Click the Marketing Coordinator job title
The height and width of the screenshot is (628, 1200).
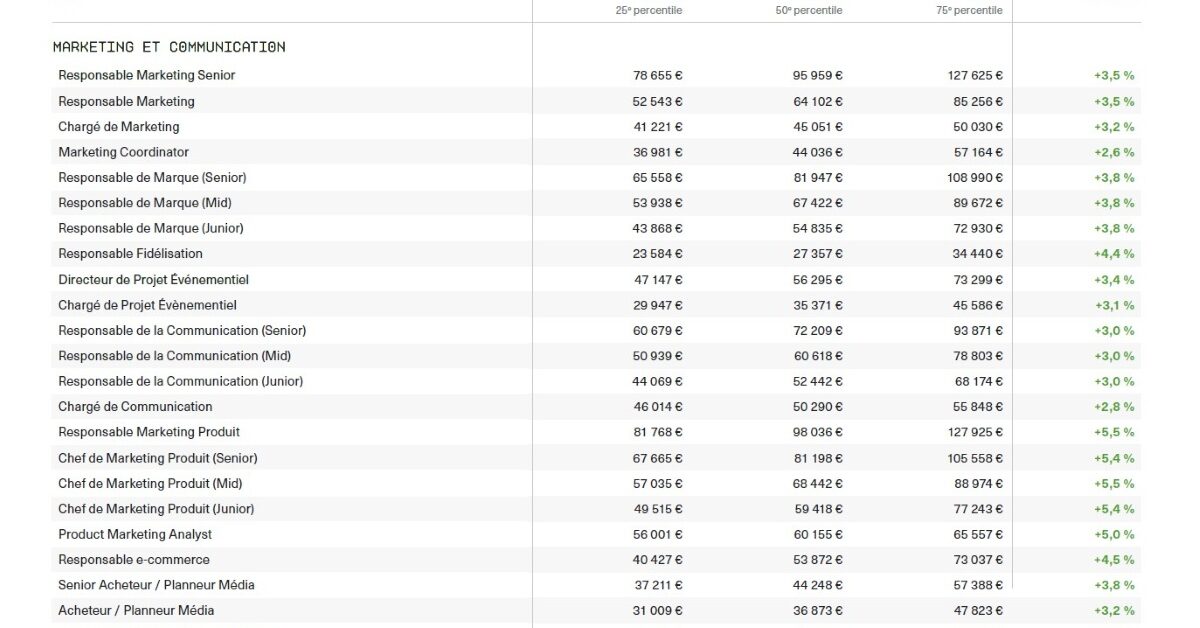123,152
